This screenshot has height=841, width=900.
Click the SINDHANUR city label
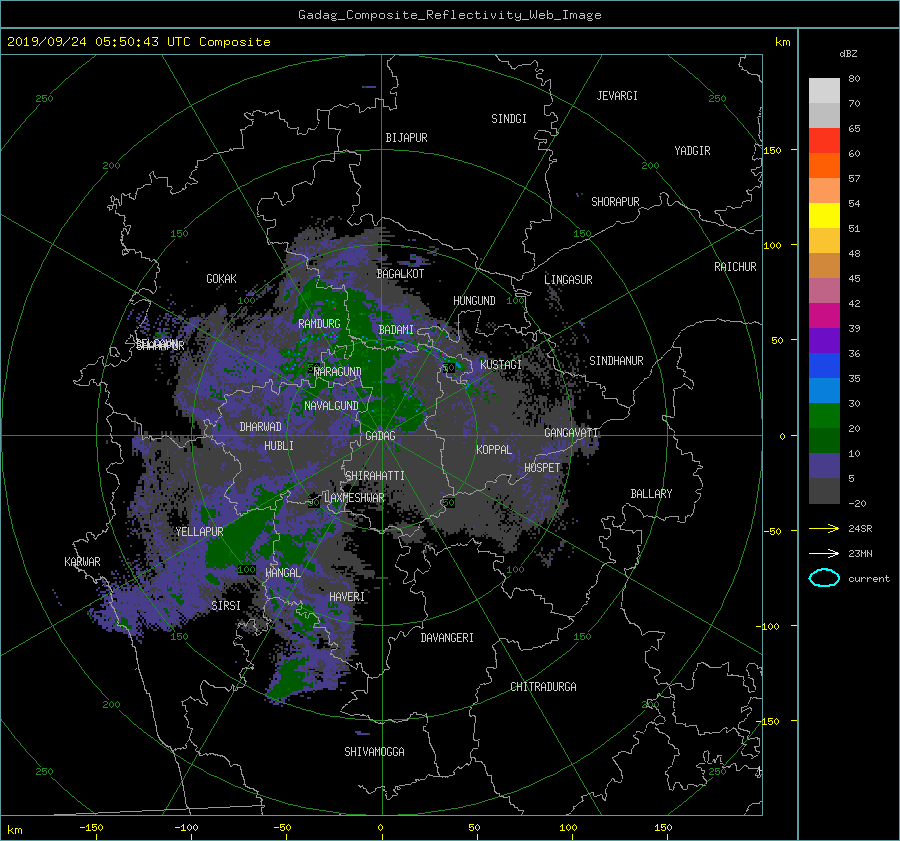click(x=616, y=361)
